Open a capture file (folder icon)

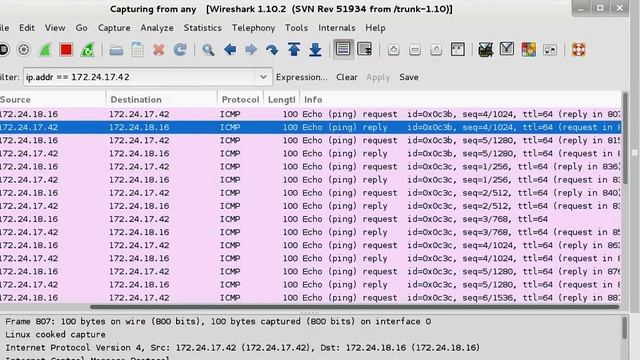pyautogui.click(x=116, y=50)
